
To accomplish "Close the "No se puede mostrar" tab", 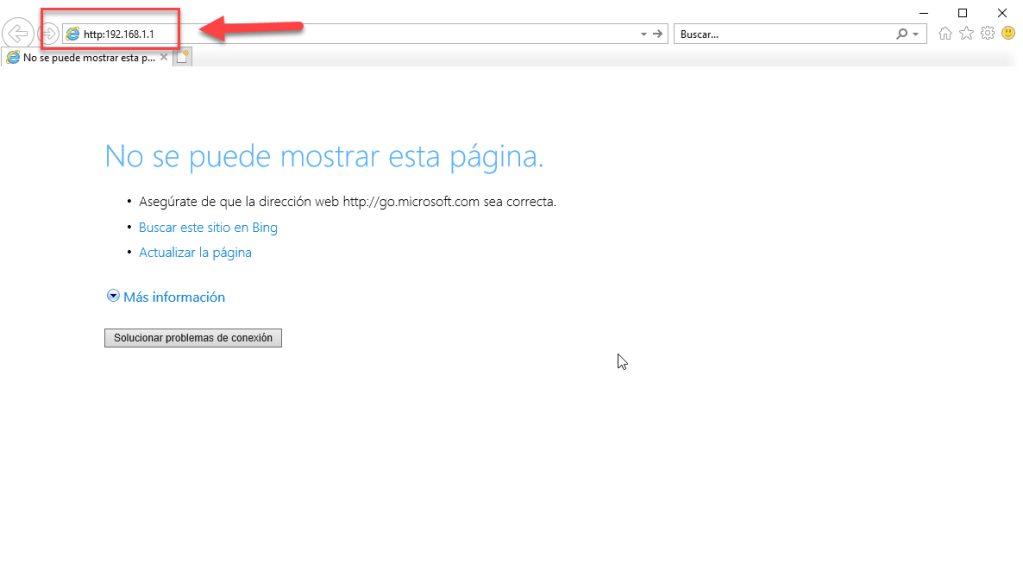I will click(164, 57).
